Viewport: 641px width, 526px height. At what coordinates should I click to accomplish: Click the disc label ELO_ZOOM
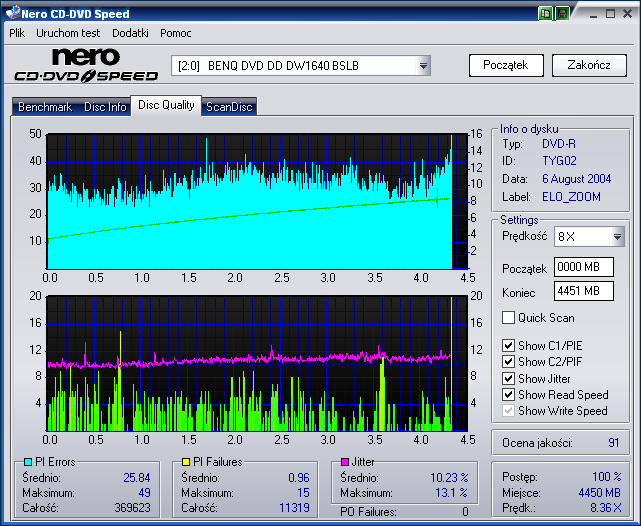point(571,197)
